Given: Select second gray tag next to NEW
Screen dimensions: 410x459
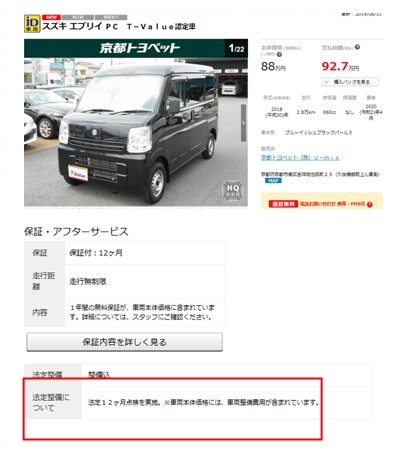Looking at the screenshot, I should [x=111, y=17].
